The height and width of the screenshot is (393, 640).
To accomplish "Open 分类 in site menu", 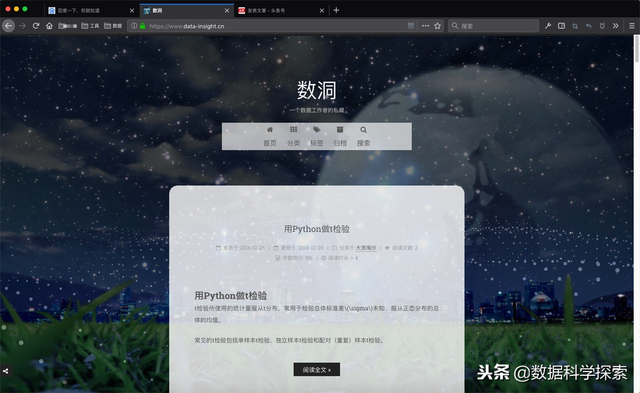I will point(293,143).
